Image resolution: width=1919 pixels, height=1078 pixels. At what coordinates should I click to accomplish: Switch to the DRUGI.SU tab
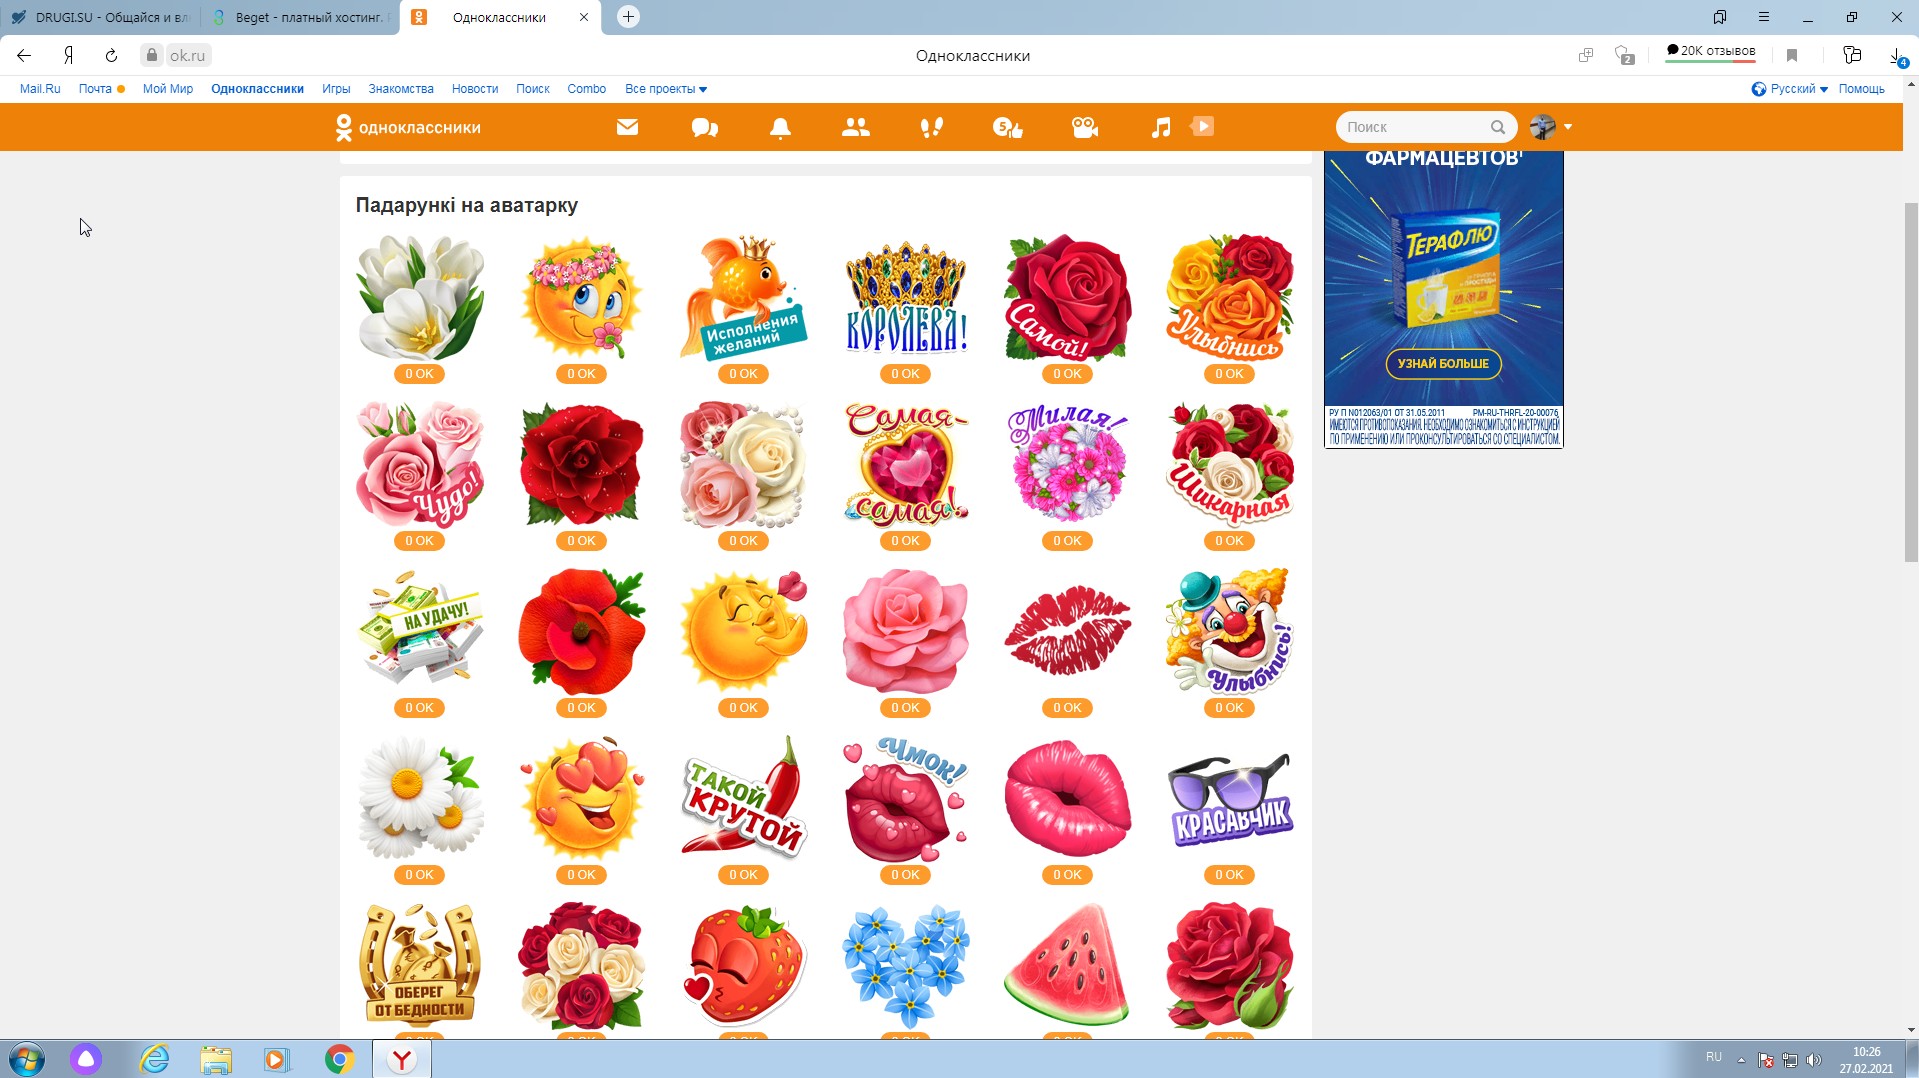tap(100, 17)
